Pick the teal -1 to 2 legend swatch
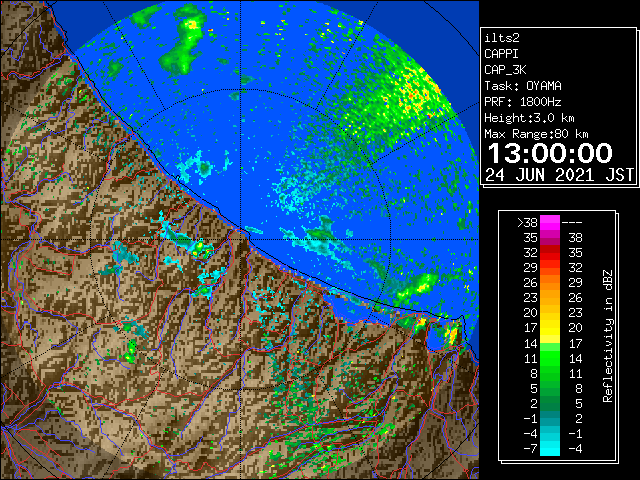Image resolution: width=640 pixels, height=480 pixels. [550, 418]
